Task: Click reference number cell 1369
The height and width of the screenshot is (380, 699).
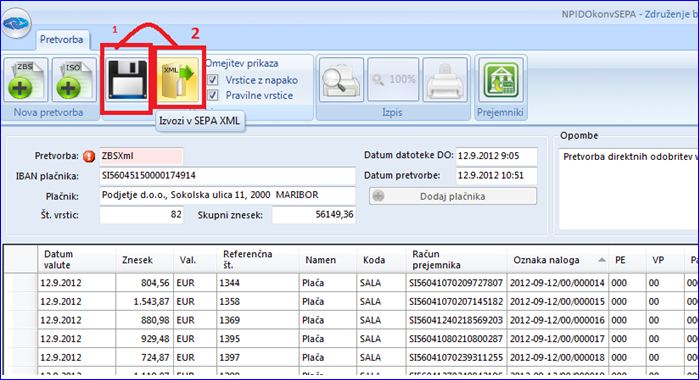Action: click(258, 320)
